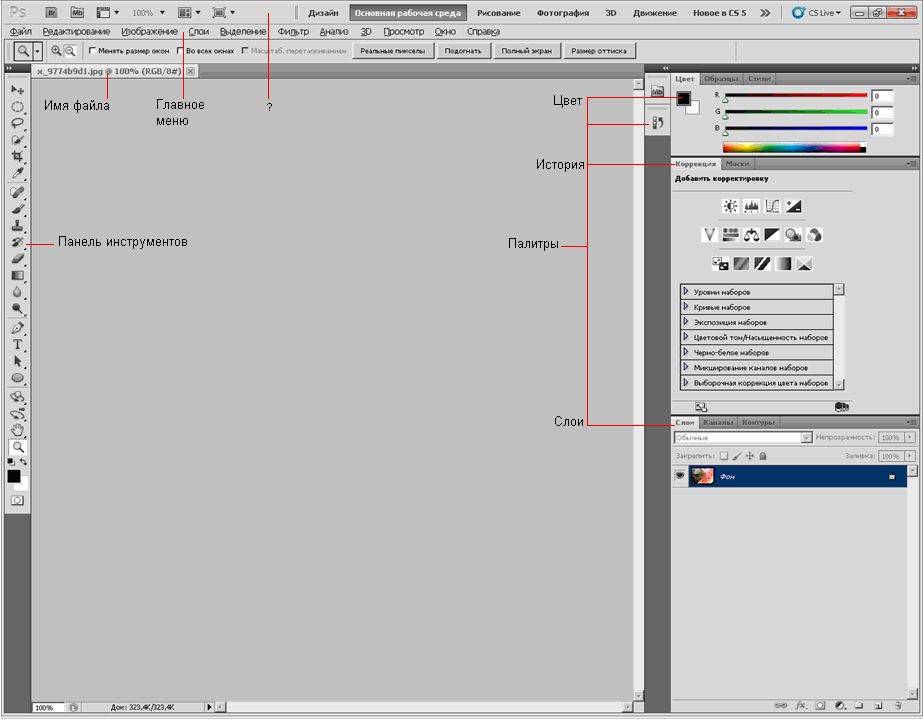Expand the "Кривые наборов" preset group
923x720 pixels.
pos(685,307)
